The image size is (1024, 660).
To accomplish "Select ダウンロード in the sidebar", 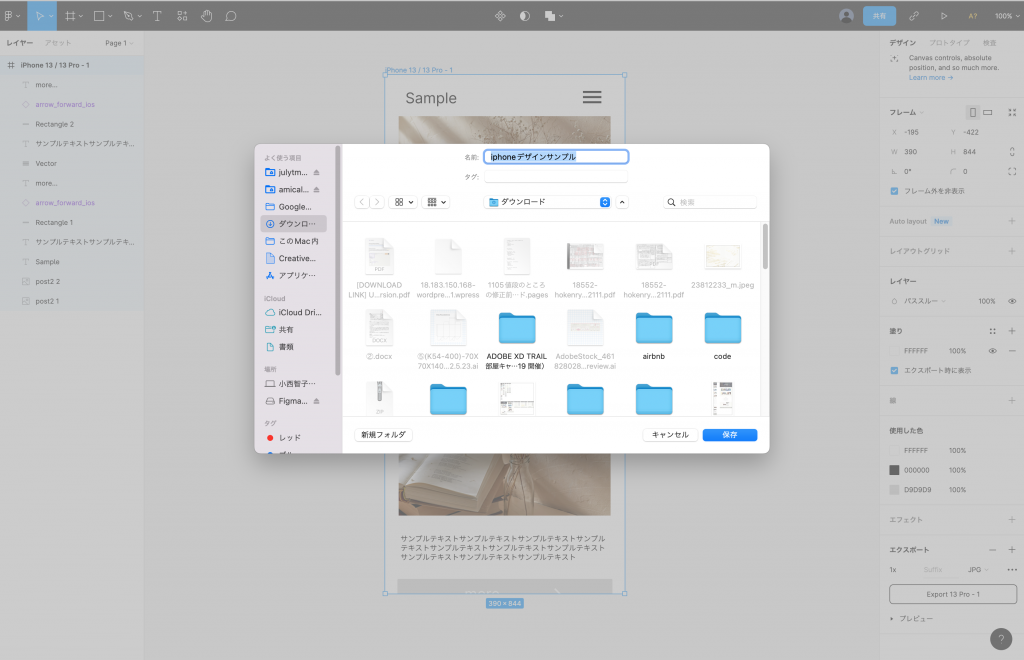I will pos(293,224).
